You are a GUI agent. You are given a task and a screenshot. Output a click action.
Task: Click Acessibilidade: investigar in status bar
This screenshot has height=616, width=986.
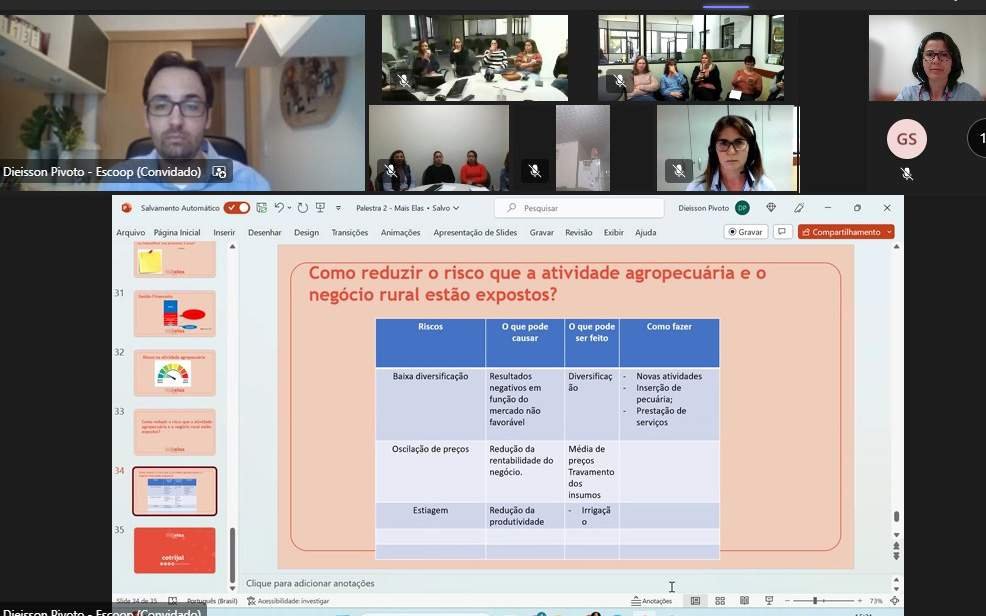(288, 601)
